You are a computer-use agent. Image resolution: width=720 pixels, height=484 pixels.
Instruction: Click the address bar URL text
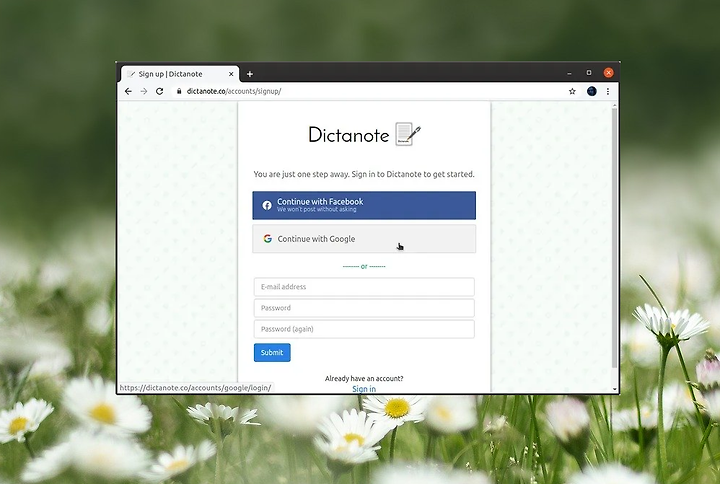coord(234,91)
